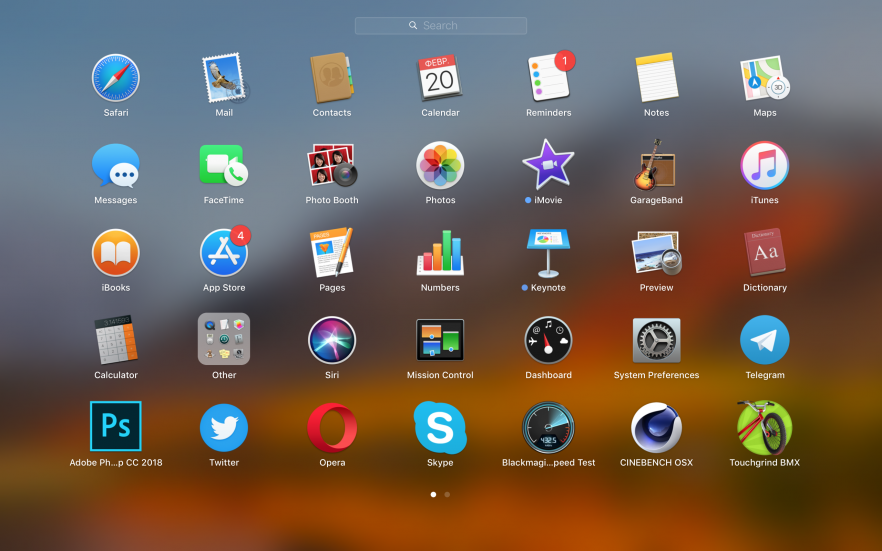Launch iTunes
This screenshot has height=551, width=882.
pyautogui.click(x=764, y=165)
